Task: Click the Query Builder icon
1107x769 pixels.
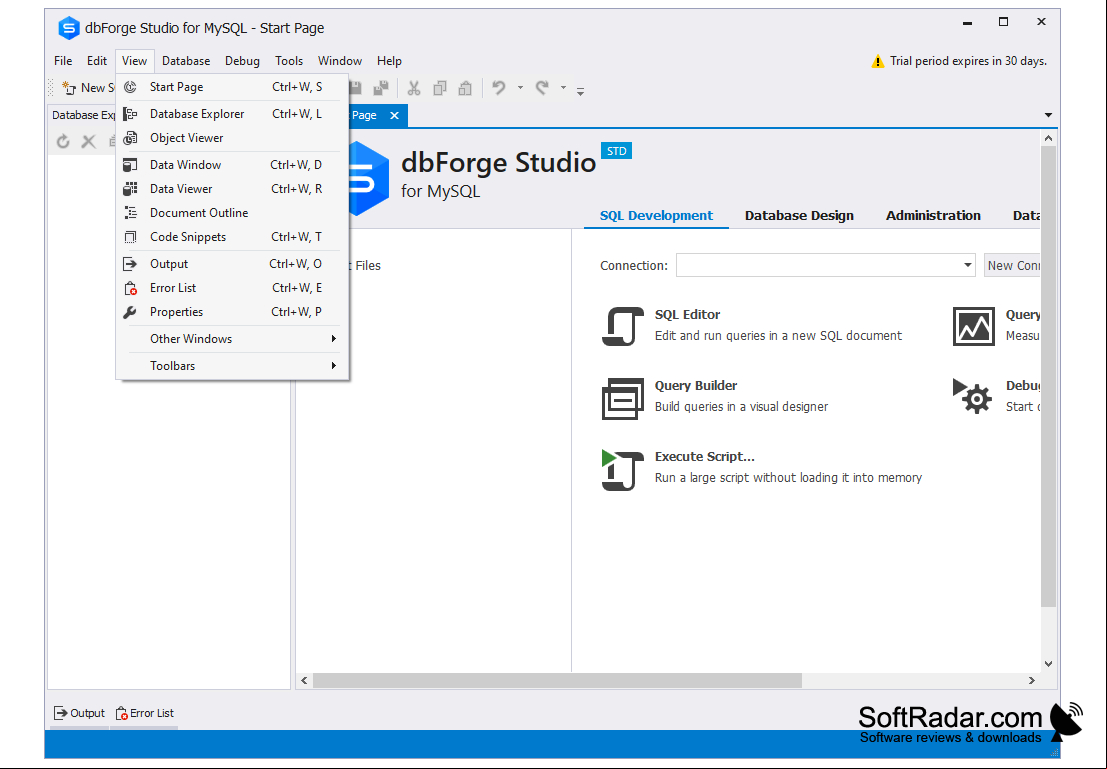Action: tap(622, 398)
